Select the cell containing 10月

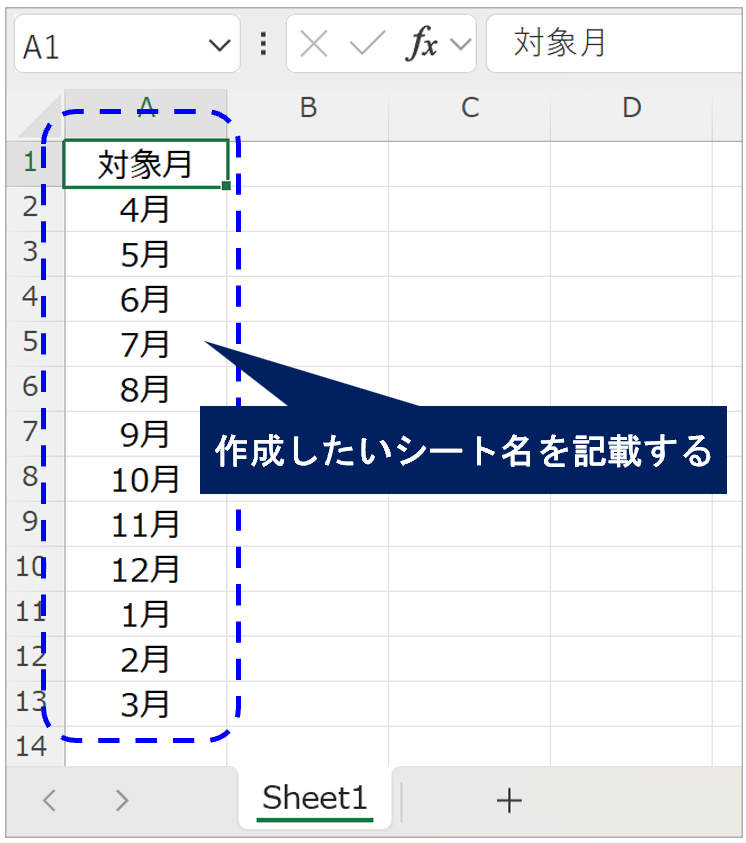click(x=146, y=479)
